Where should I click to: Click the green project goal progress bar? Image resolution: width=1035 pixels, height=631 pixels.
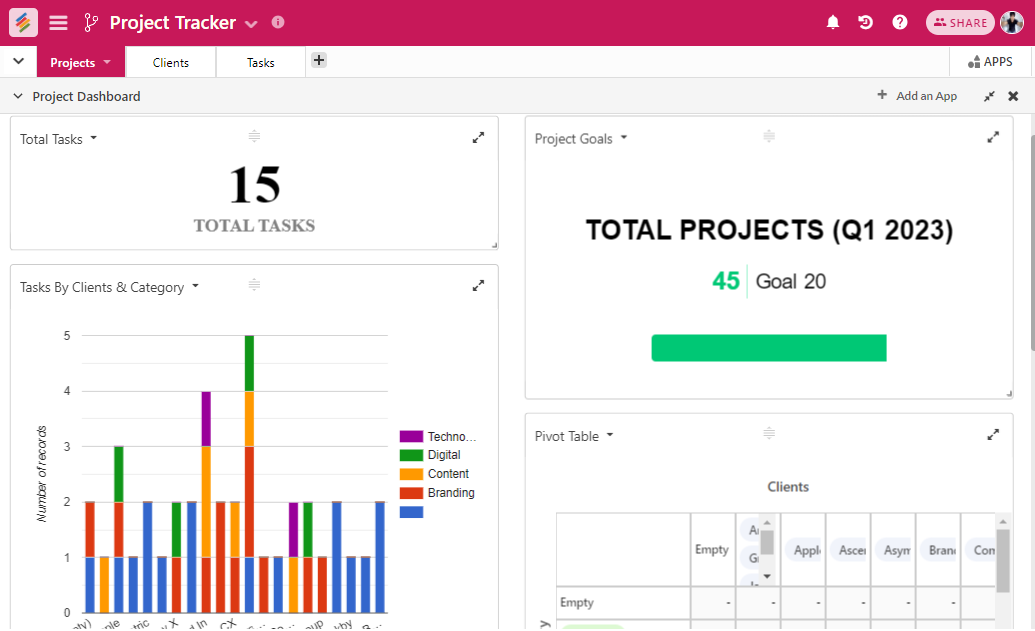pyautogui.click(x=769, y=348)
